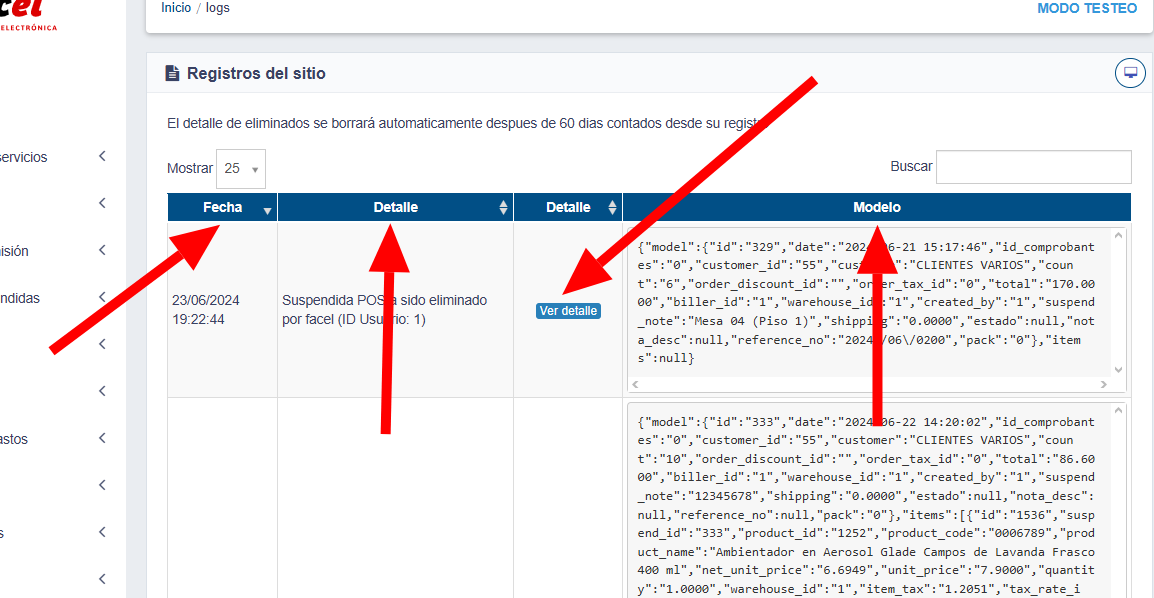This screenshot has width=1154, height=598.
Task: Expand the servicios sidebar menu chevron
Action: [102, 157]
